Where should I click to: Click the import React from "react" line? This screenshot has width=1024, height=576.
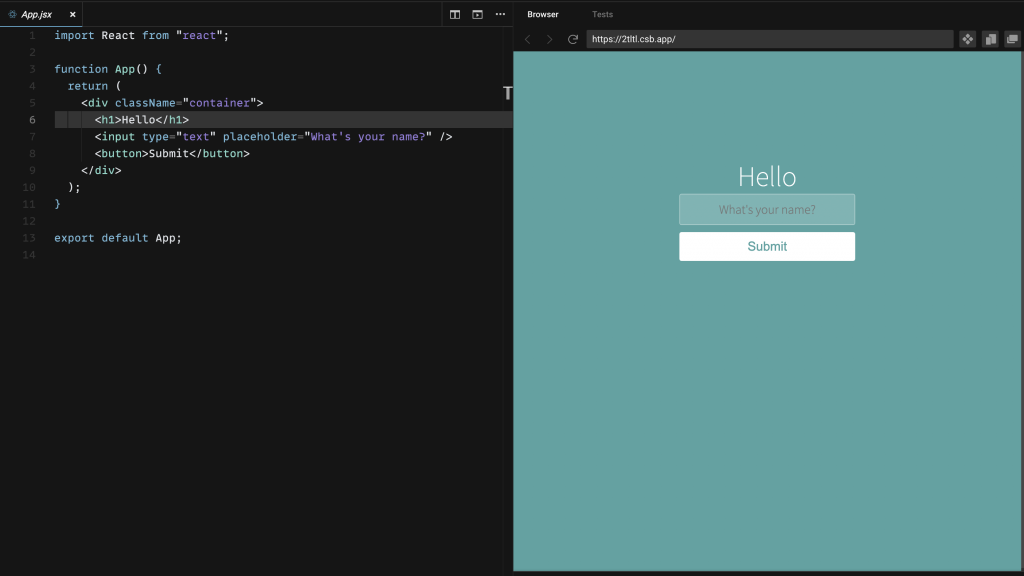click(x=142, y=35)
